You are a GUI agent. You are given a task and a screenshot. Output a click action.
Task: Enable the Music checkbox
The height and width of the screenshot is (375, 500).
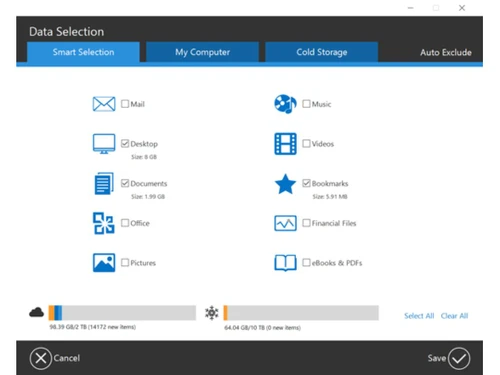pyautogui.click(x=306, y=104)
